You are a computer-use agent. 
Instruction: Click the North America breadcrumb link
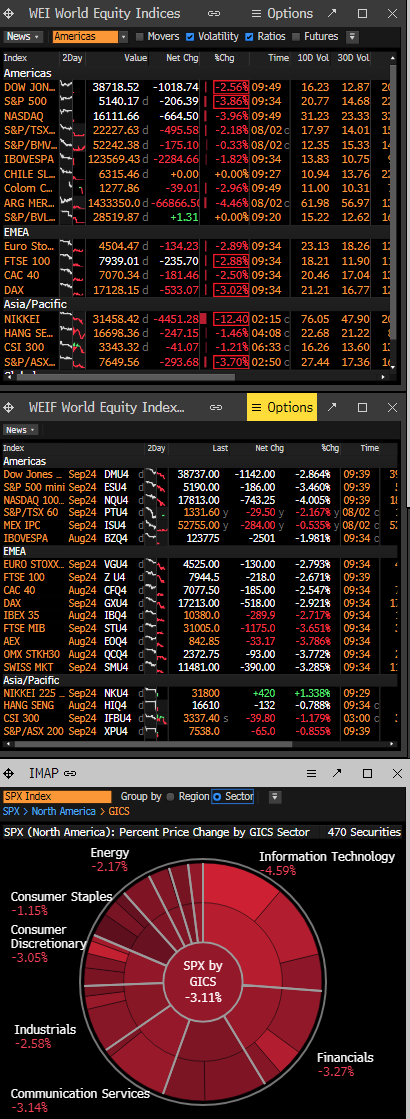click(63, 811)
